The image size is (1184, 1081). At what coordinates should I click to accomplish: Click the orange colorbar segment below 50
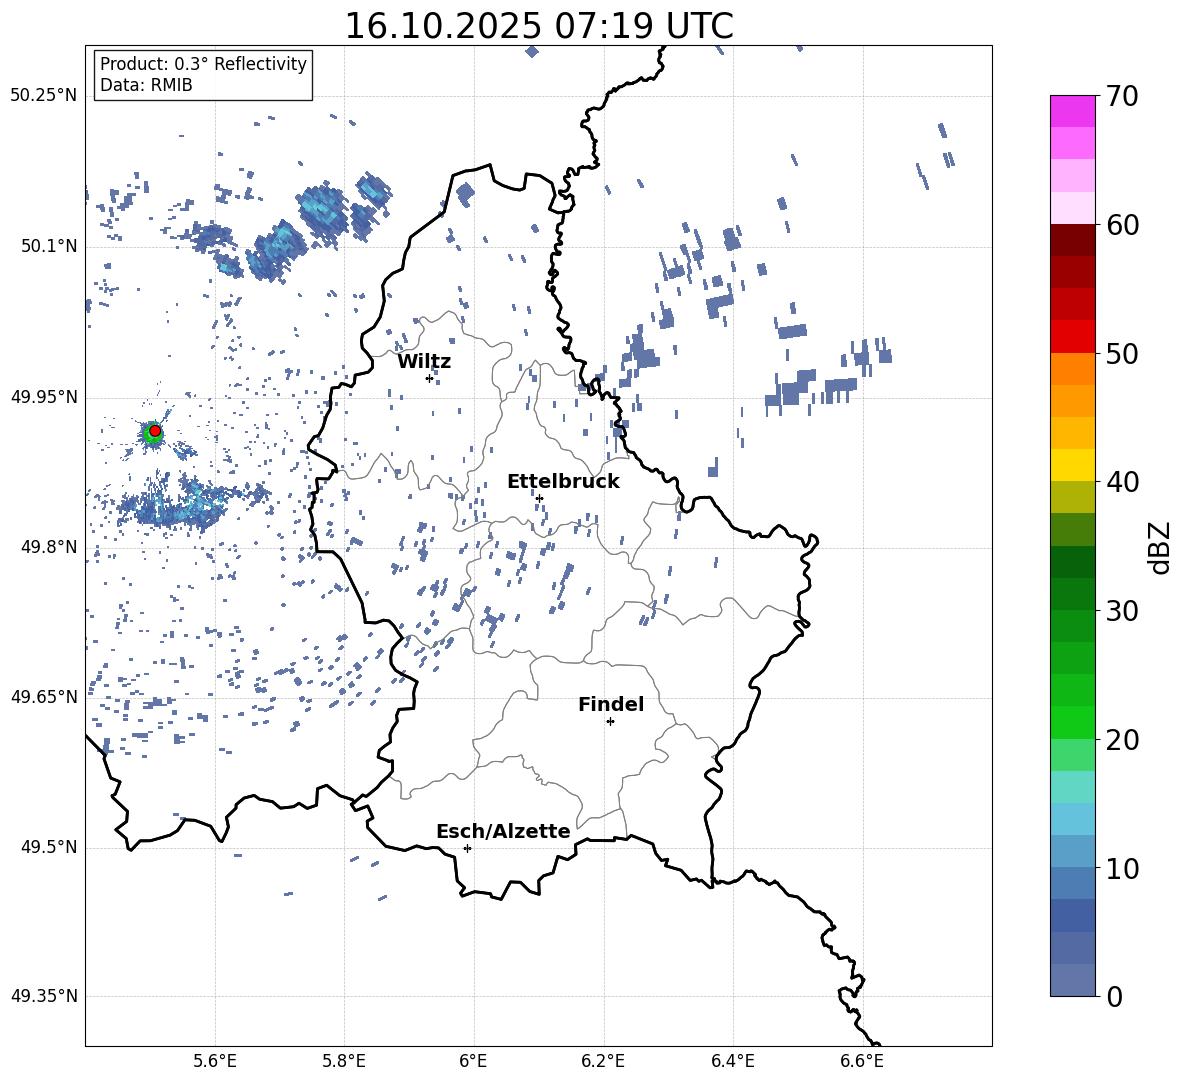pos(1072,368)
